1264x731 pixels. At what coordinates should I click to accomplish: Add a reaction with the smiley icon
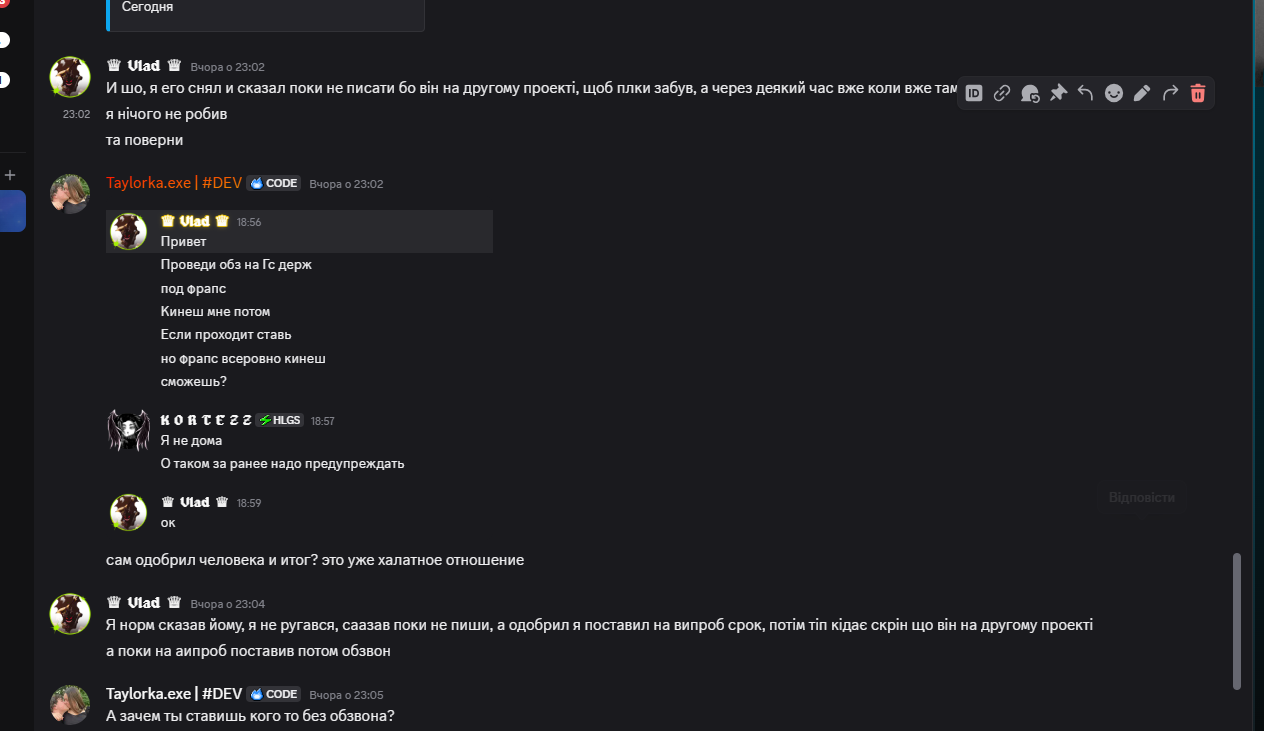pyautogui.click(x=1114, y=93)
